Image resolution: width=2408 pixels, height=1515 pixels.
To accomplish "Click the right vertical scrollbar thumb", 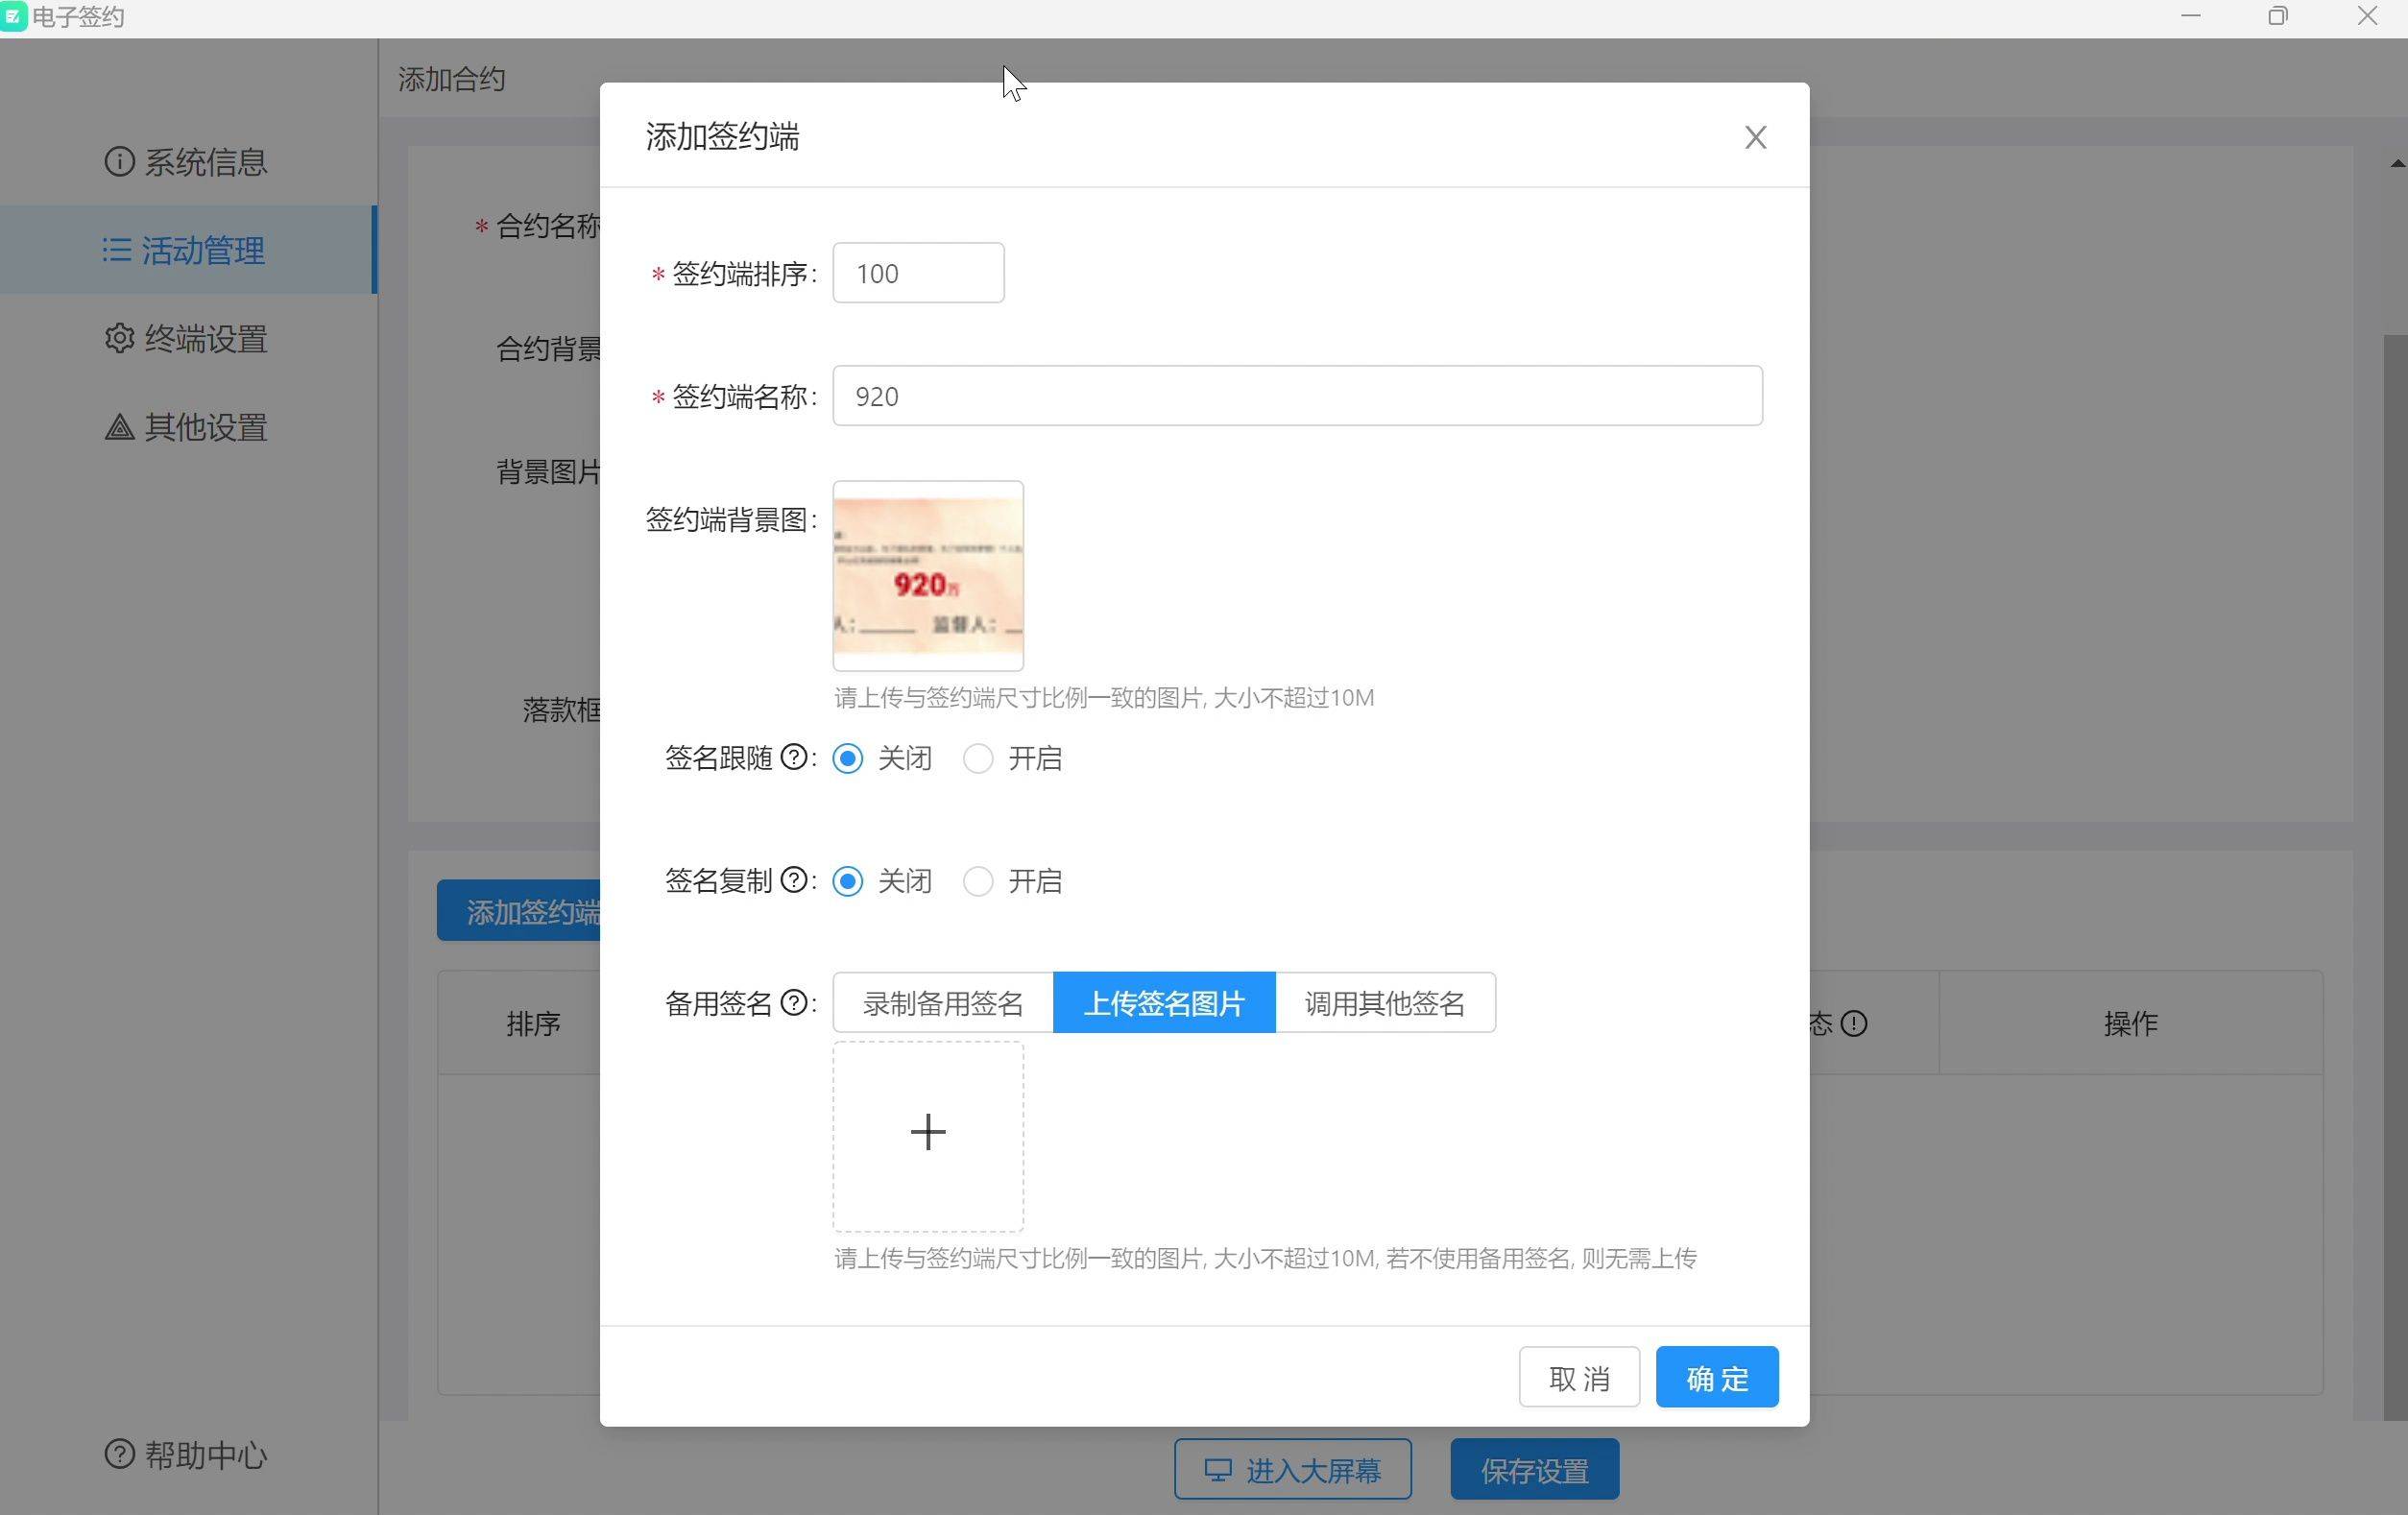I will tap(2395, 877).
